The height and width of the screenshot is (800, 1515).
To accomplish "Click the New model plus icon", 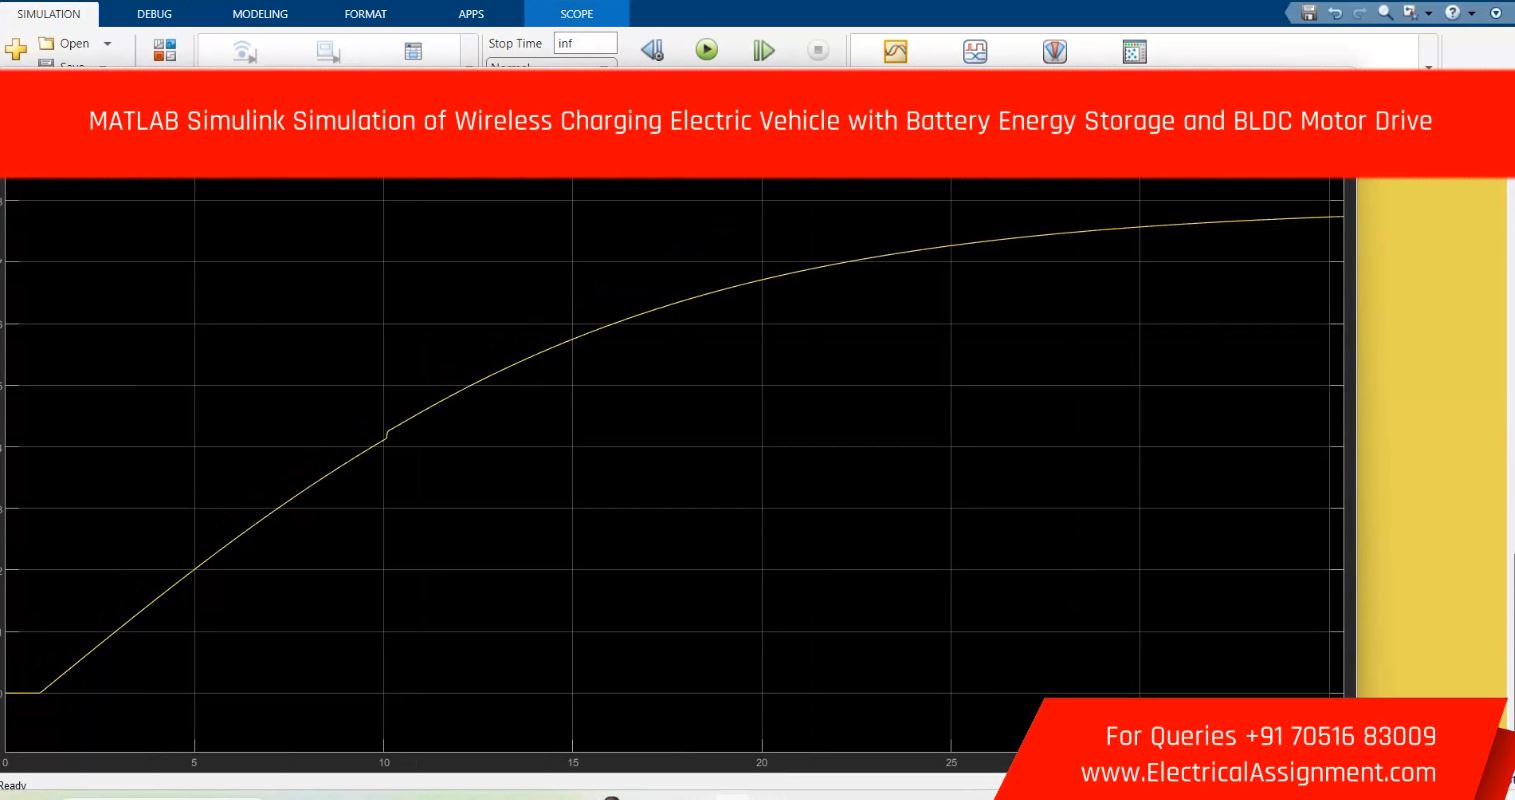I will pos(16,50).
